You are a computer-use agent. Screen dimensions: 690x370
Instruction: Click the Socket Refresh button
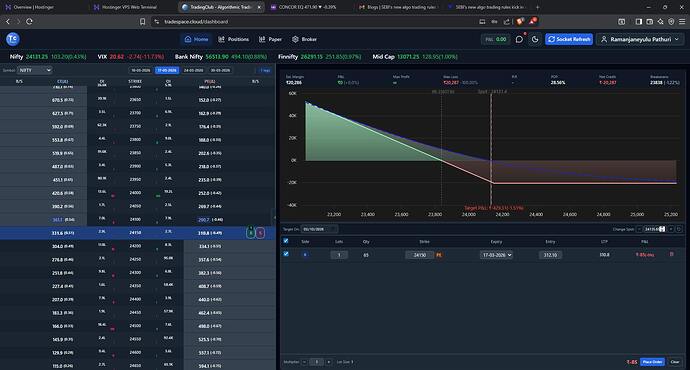tap(569, 39)
